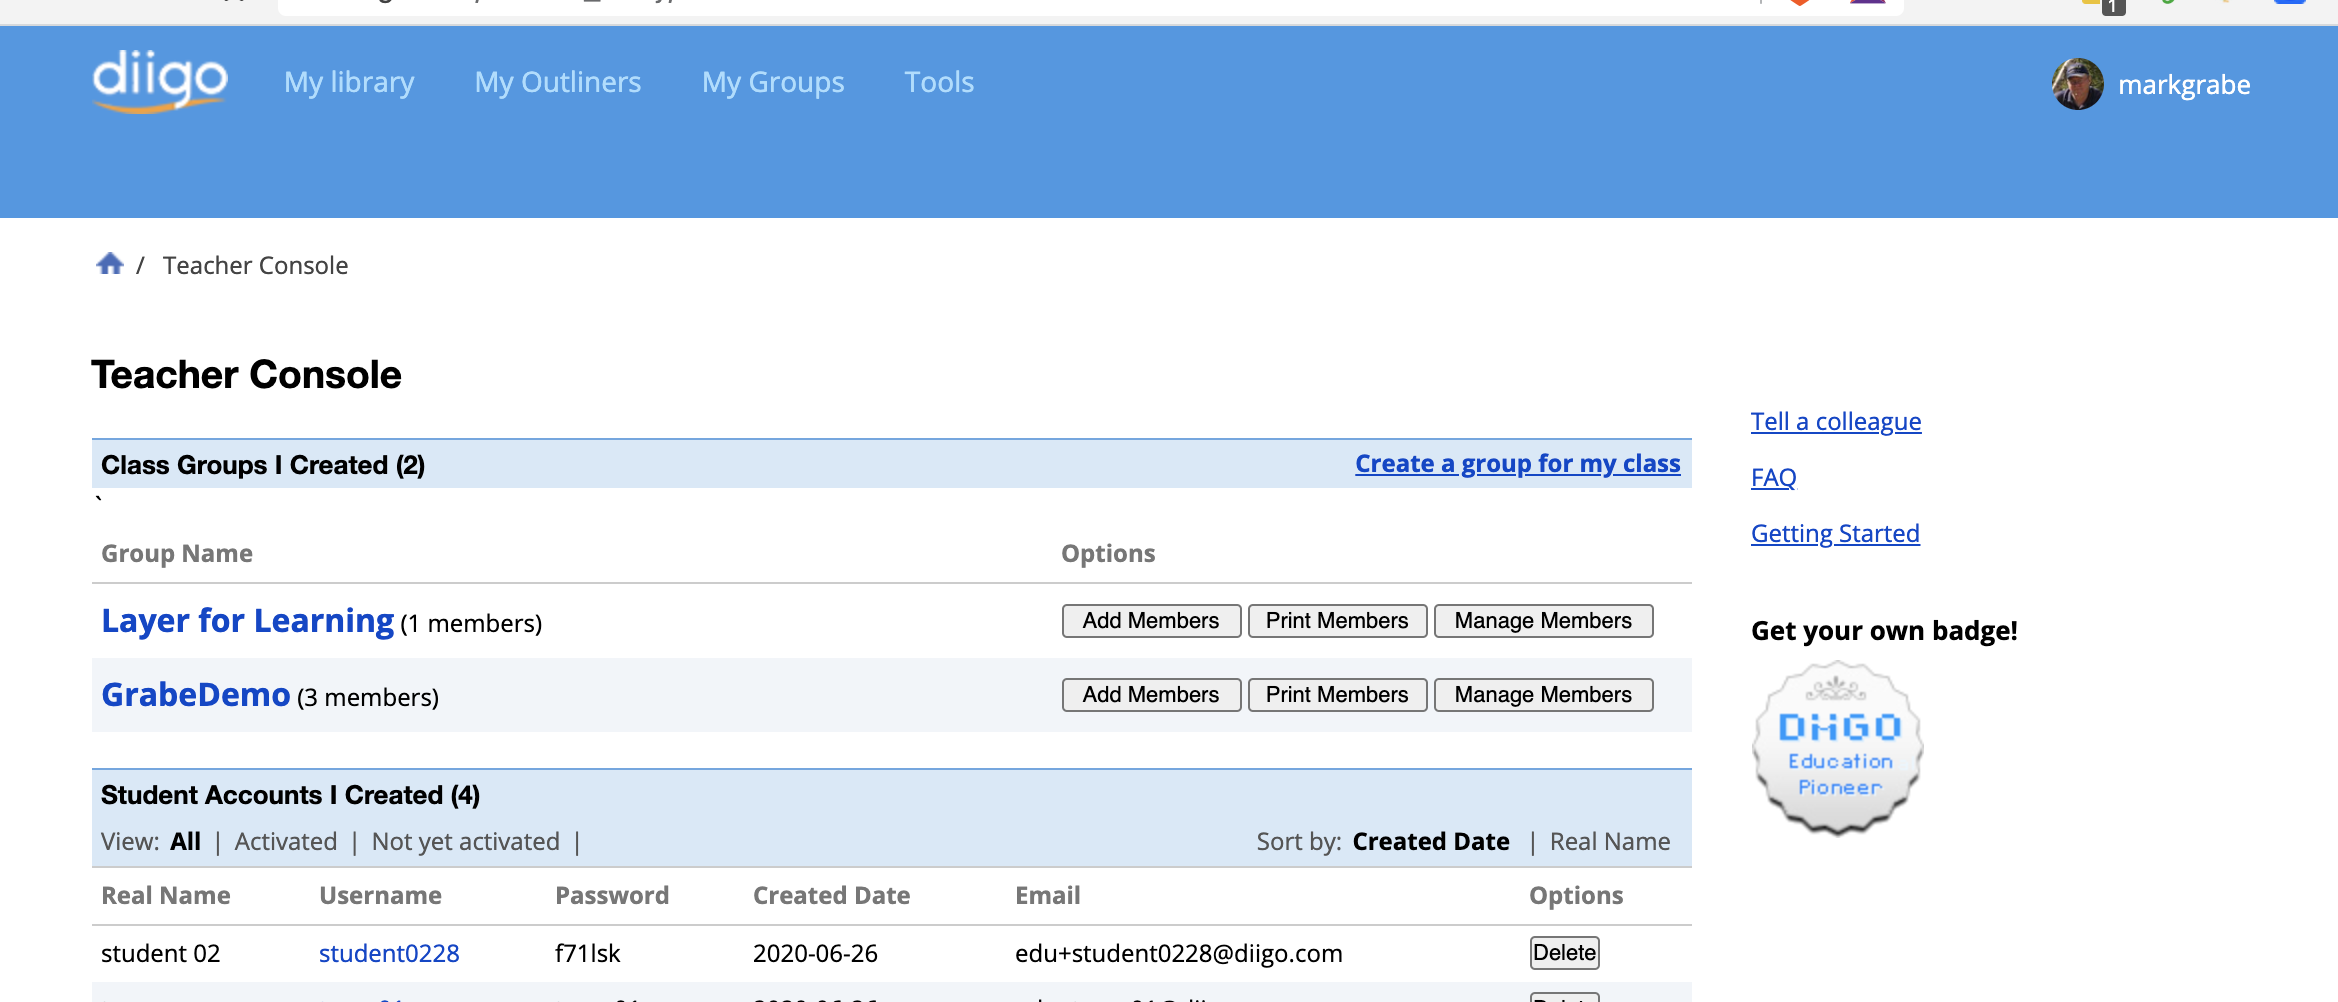Filter to Not yet activated accounts
The width and height of the screenshot is (2338, 1002).
click(466, 842)
